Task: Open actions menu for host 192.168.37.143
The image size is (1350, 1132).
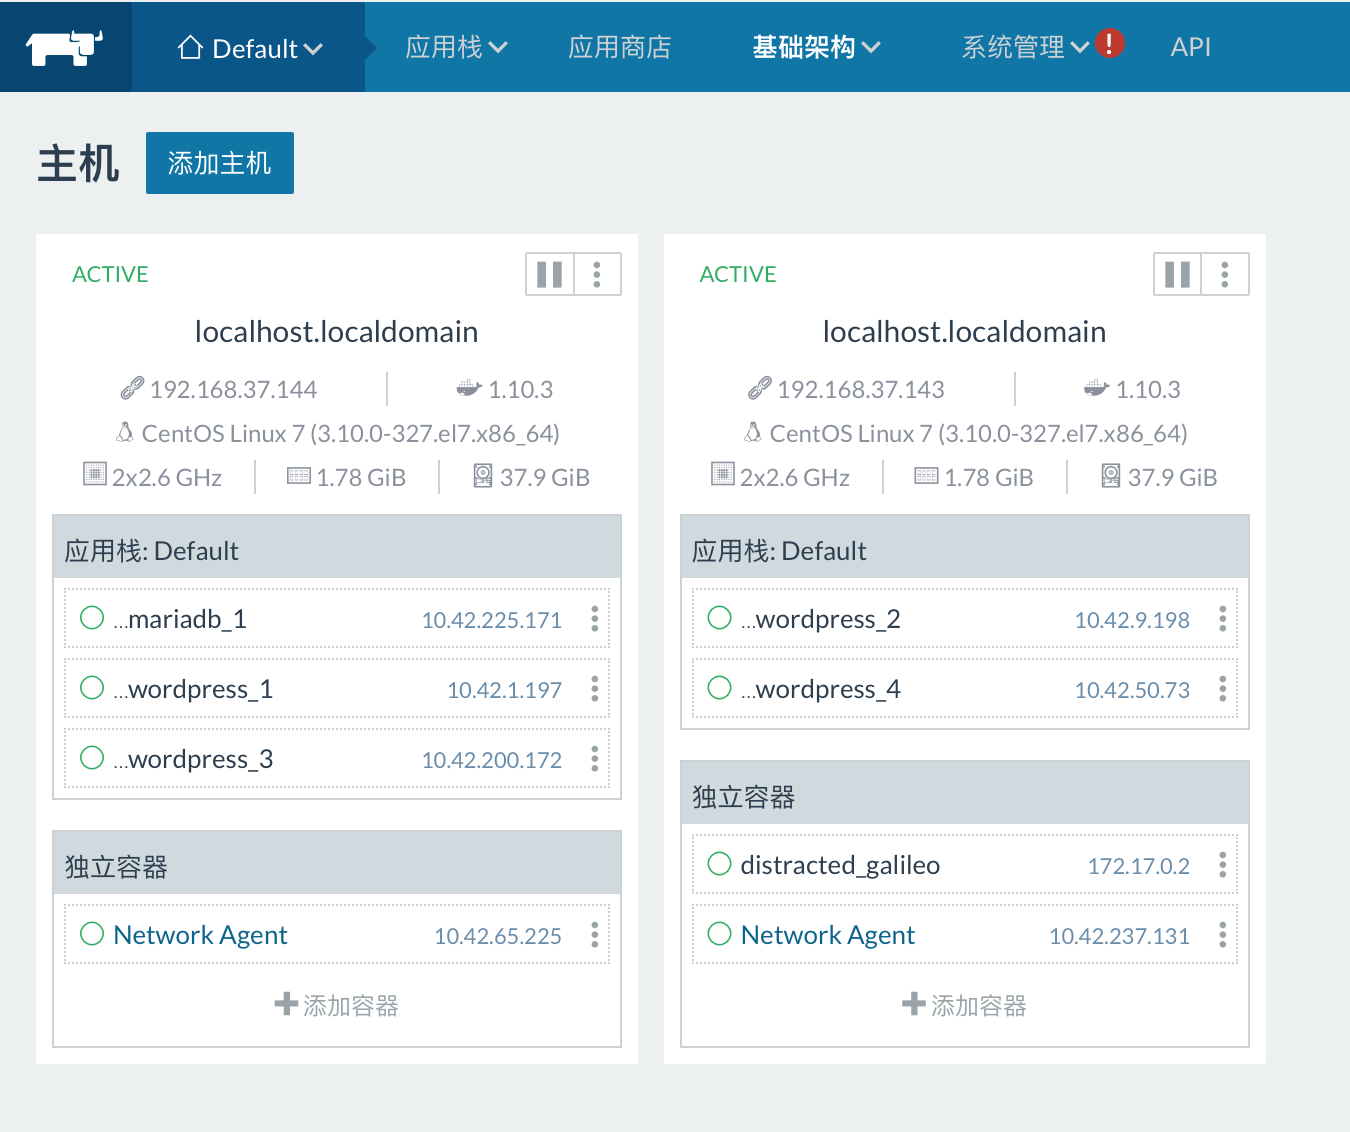Action: (1225, 274)
